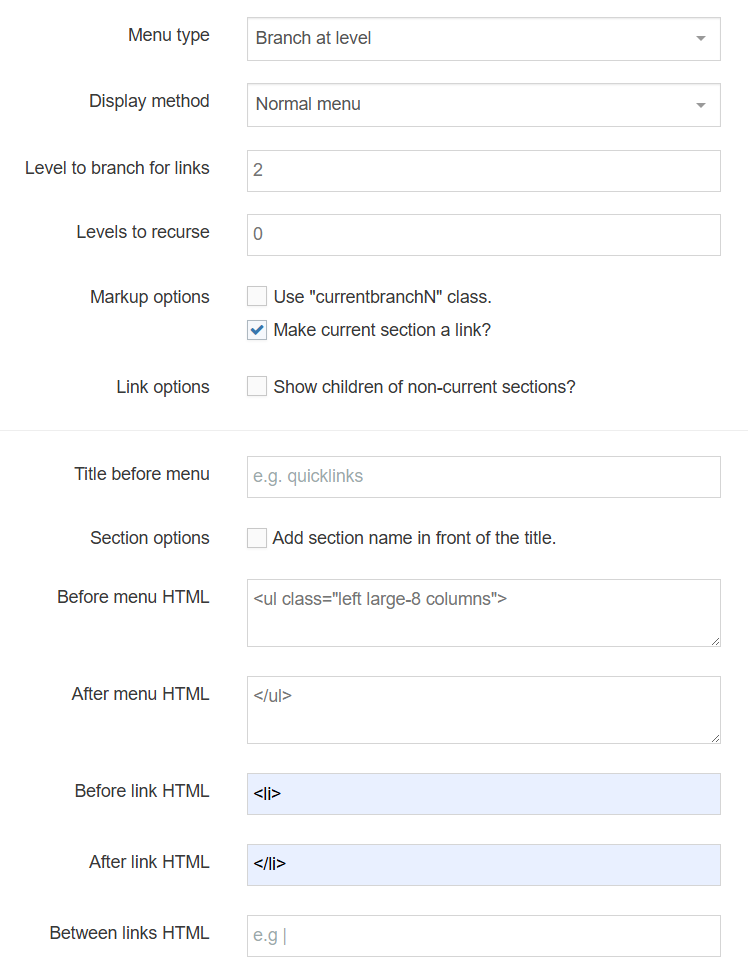Click the After menu HTML resize grip
This screenshot has height=969, width=748.
[714, 737]
